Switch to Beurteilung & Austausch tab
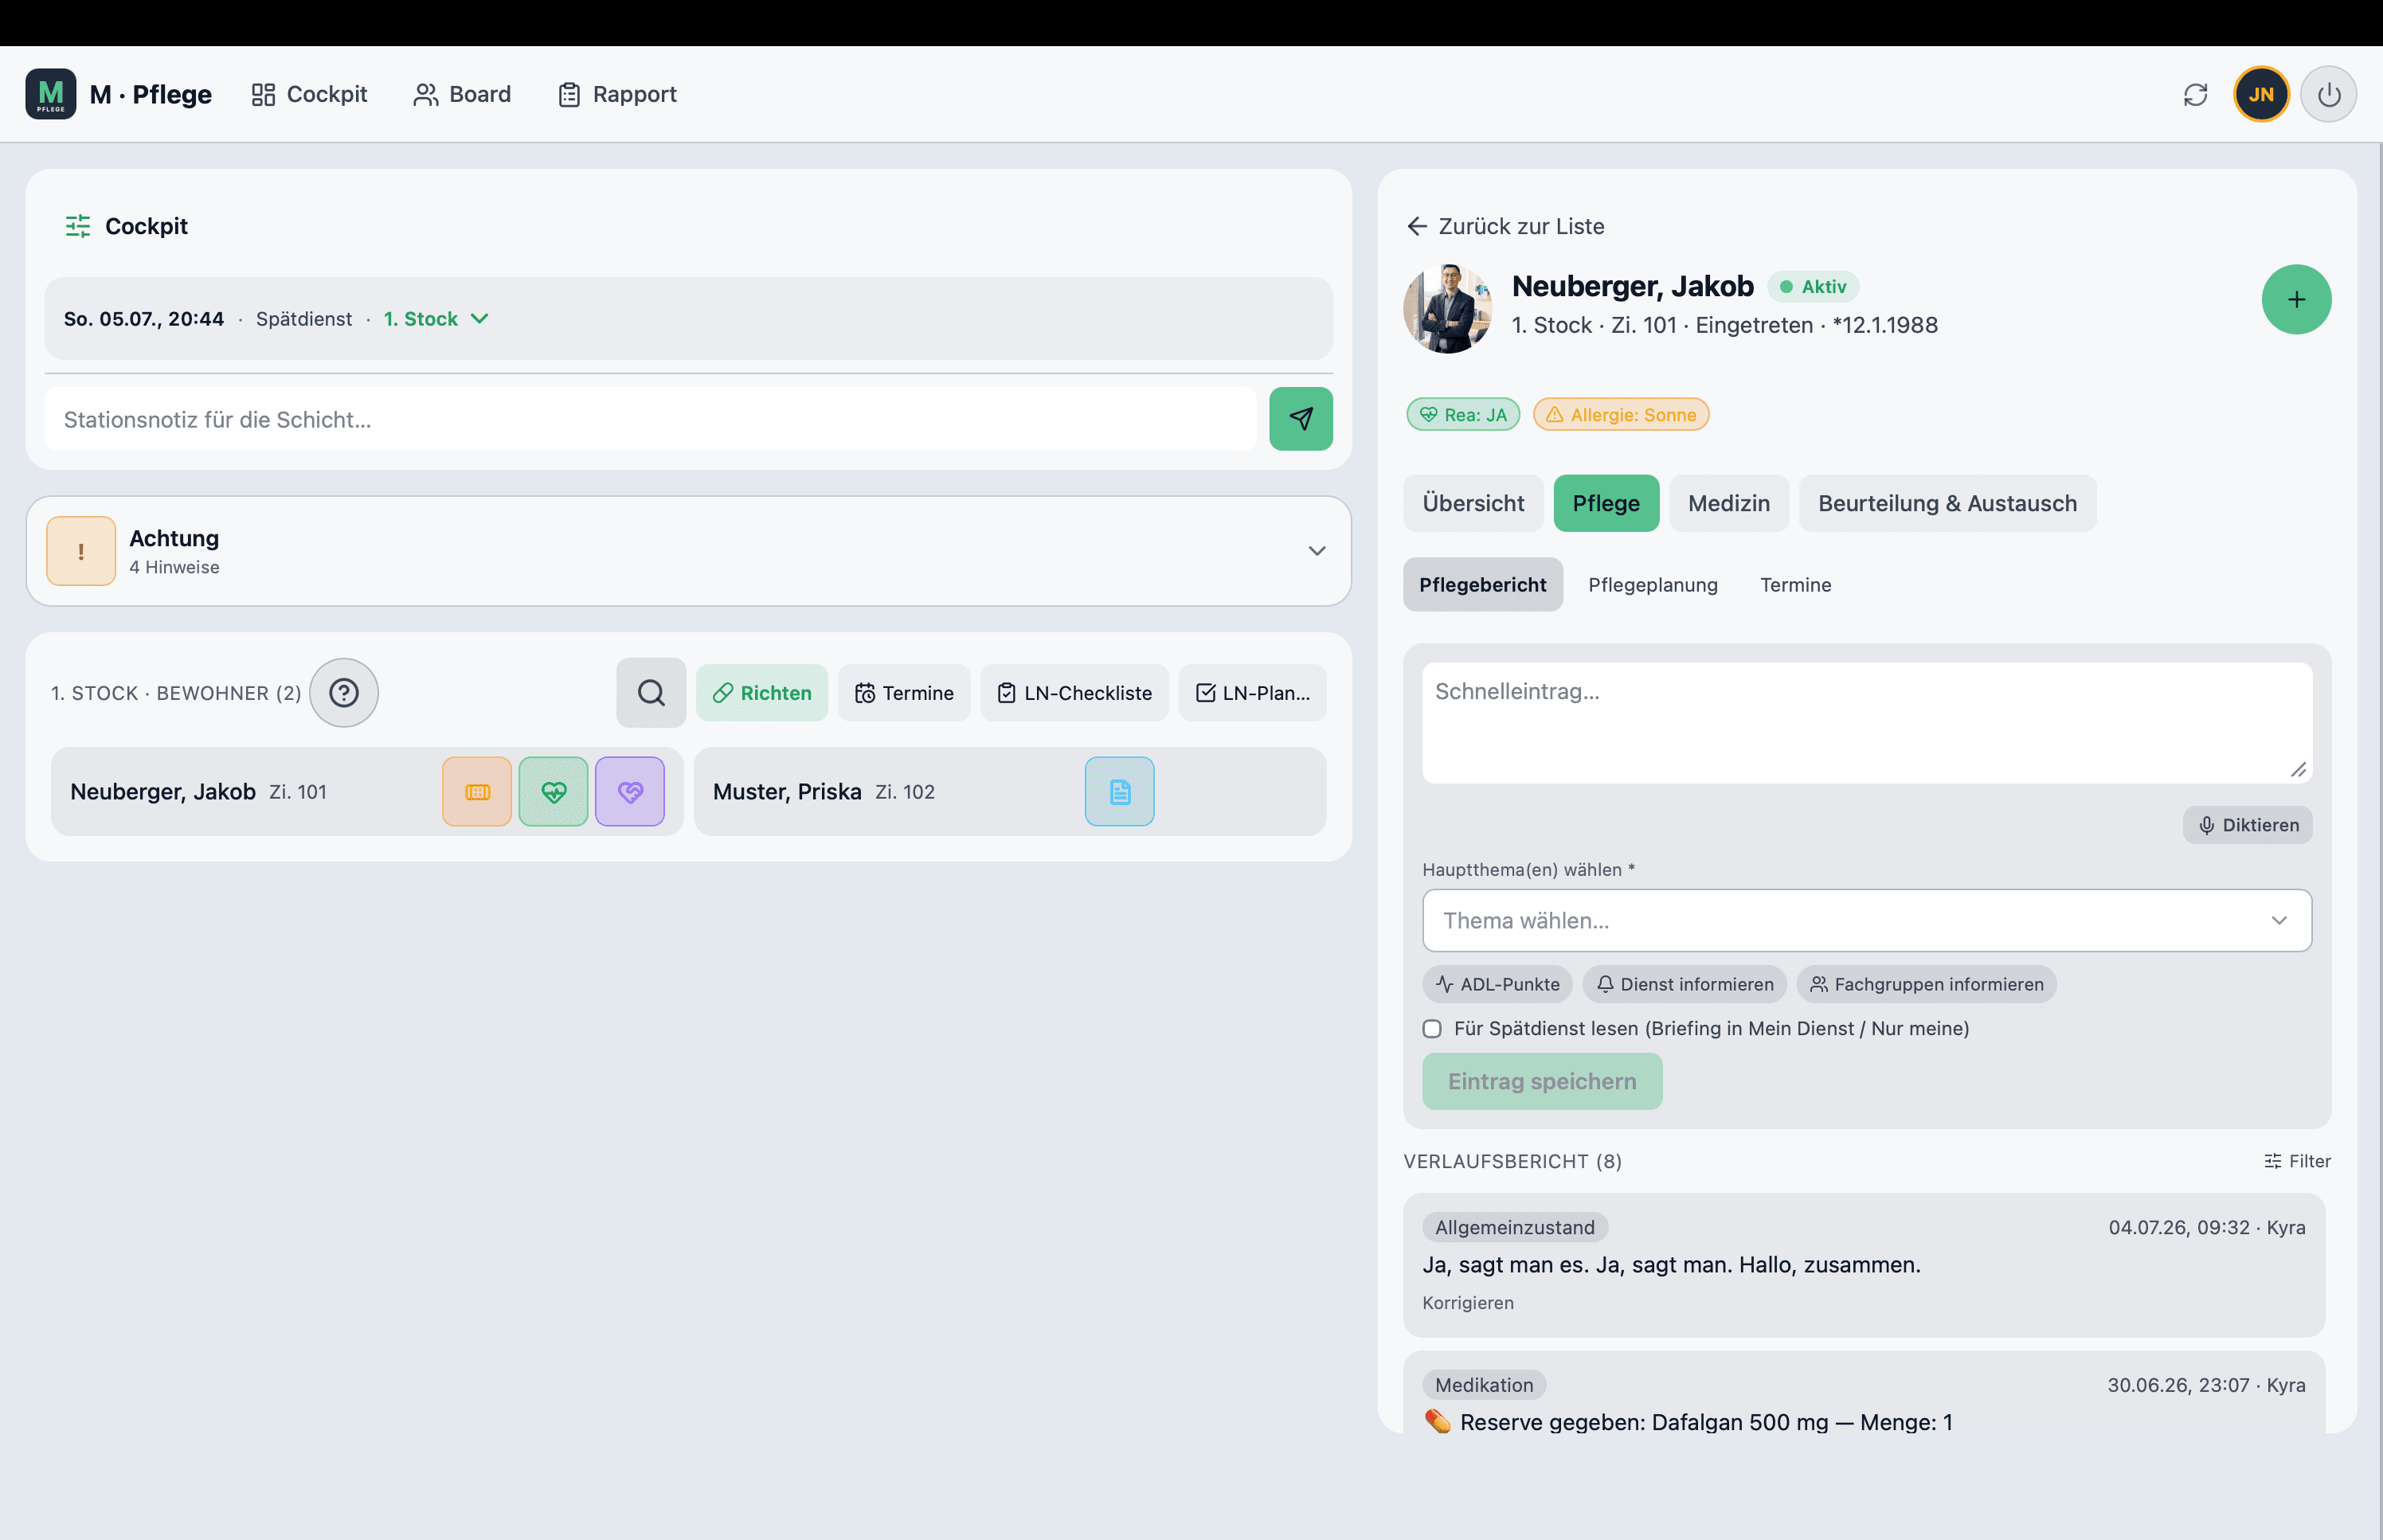Viewport: 2383px width, 1540px height. 1947,503
